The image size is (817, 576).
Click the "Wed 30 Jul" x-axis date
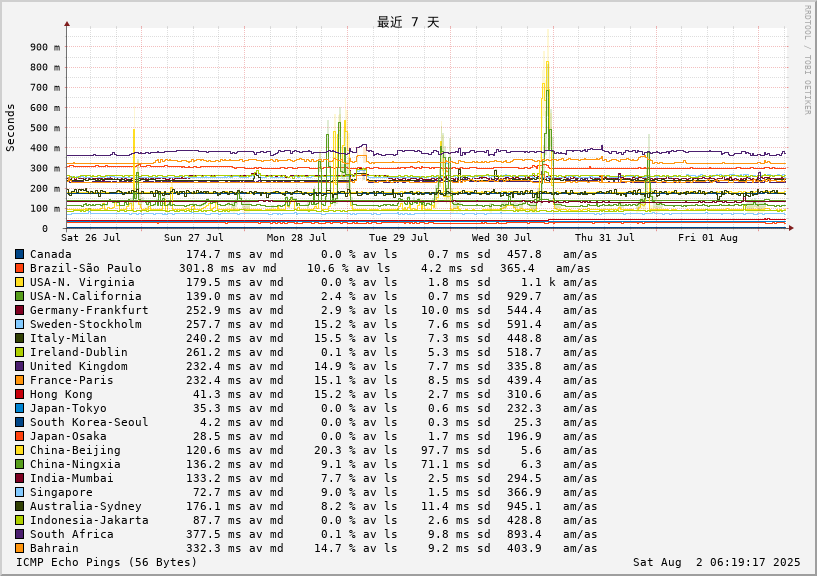coord(502,238)
